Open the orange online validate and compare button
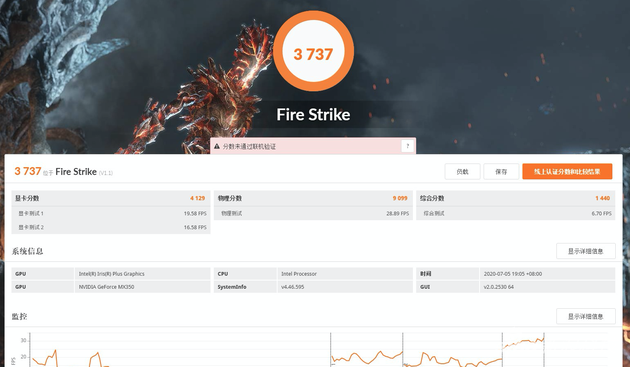The height and width of the screenshot is (367, 630). point(567,172)
